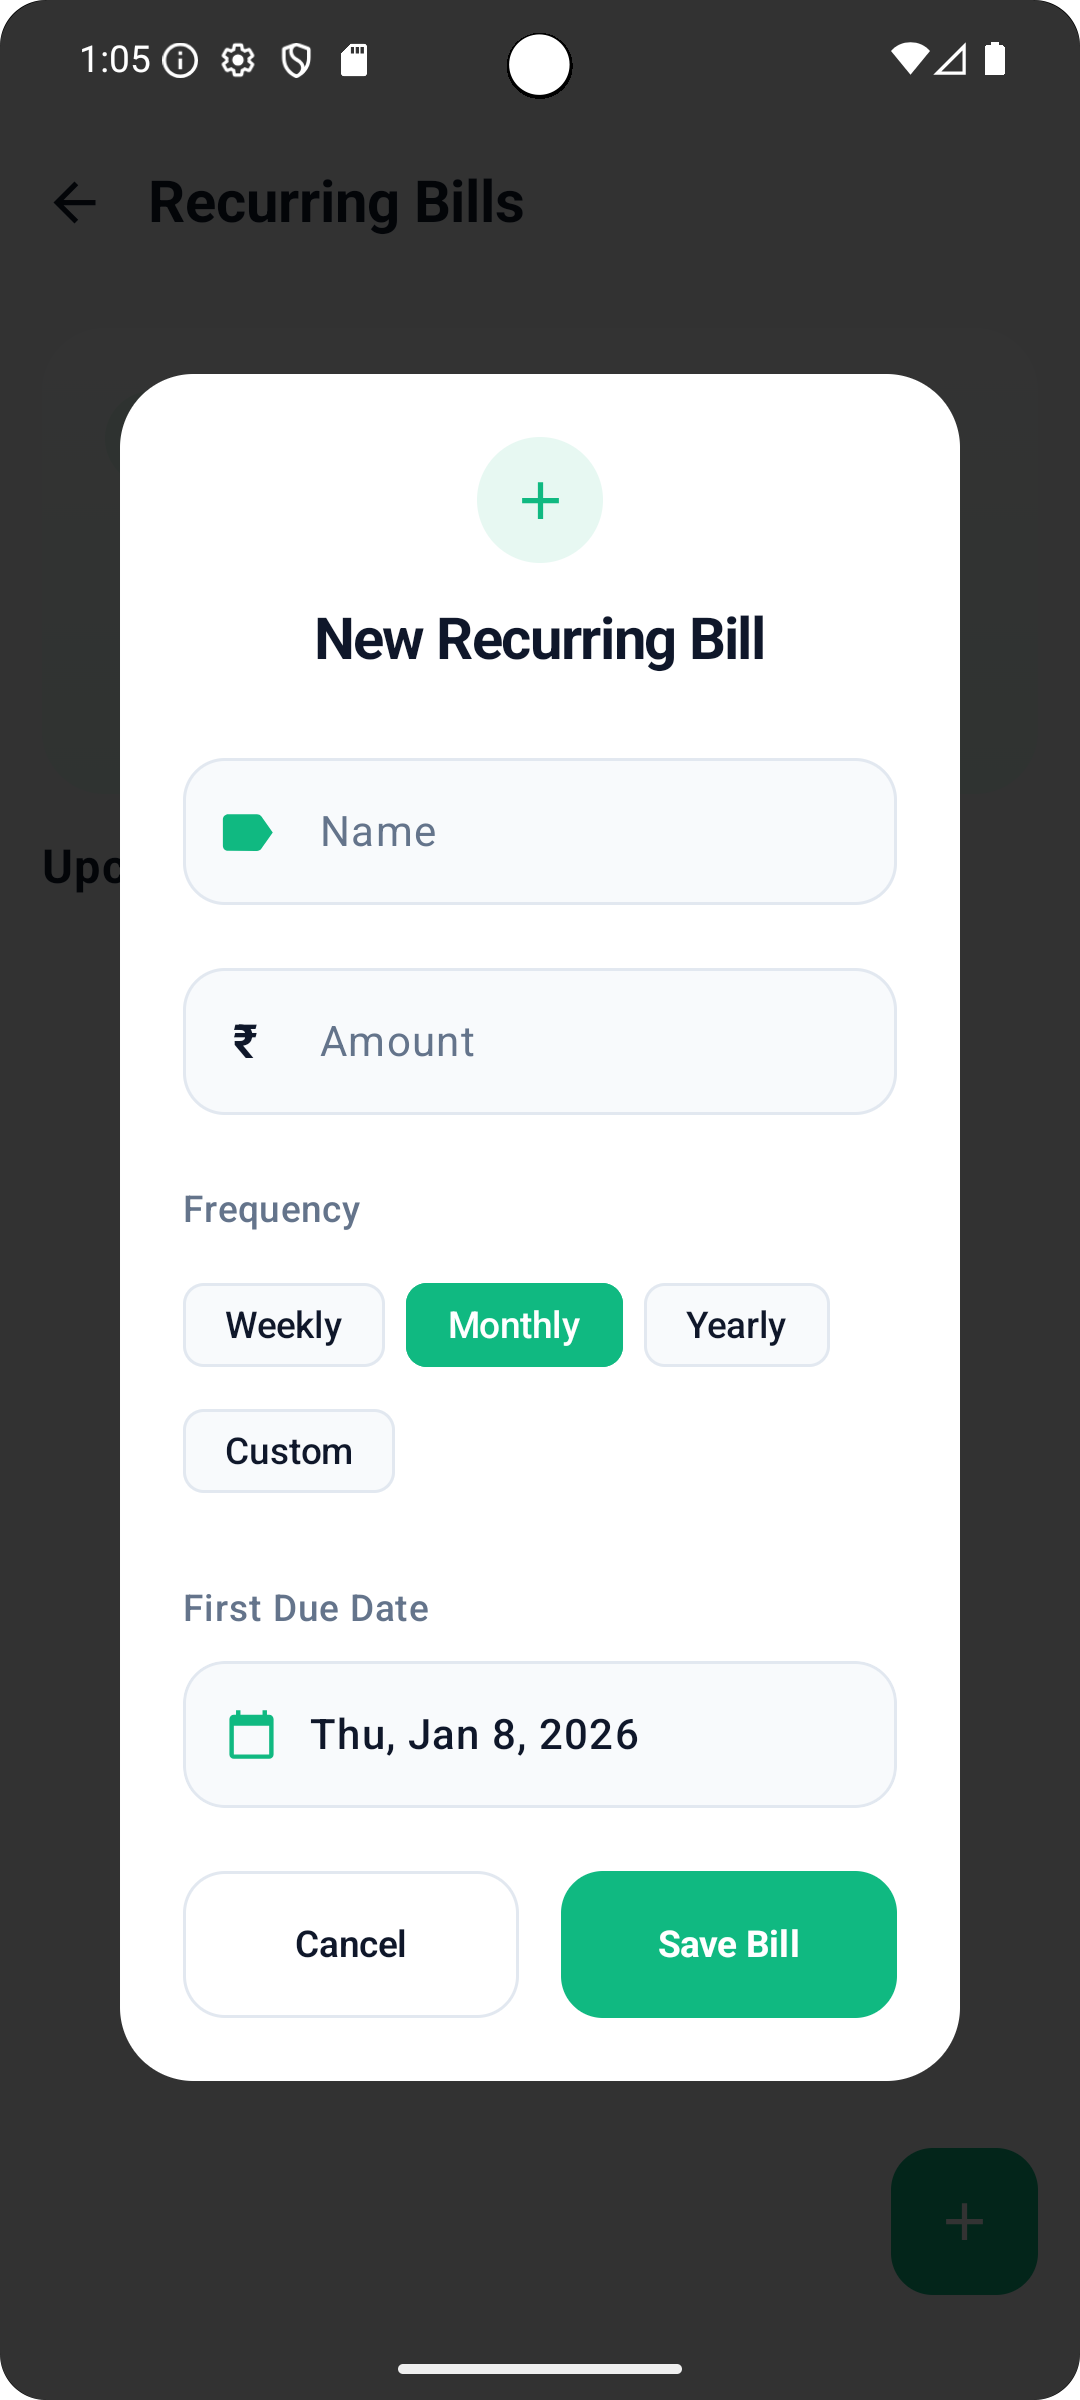Viewport: 1080px width, 2400px height.
Task: Open the date picker for Thu, Jan 8, 2026
Action: click(539, 1734)
